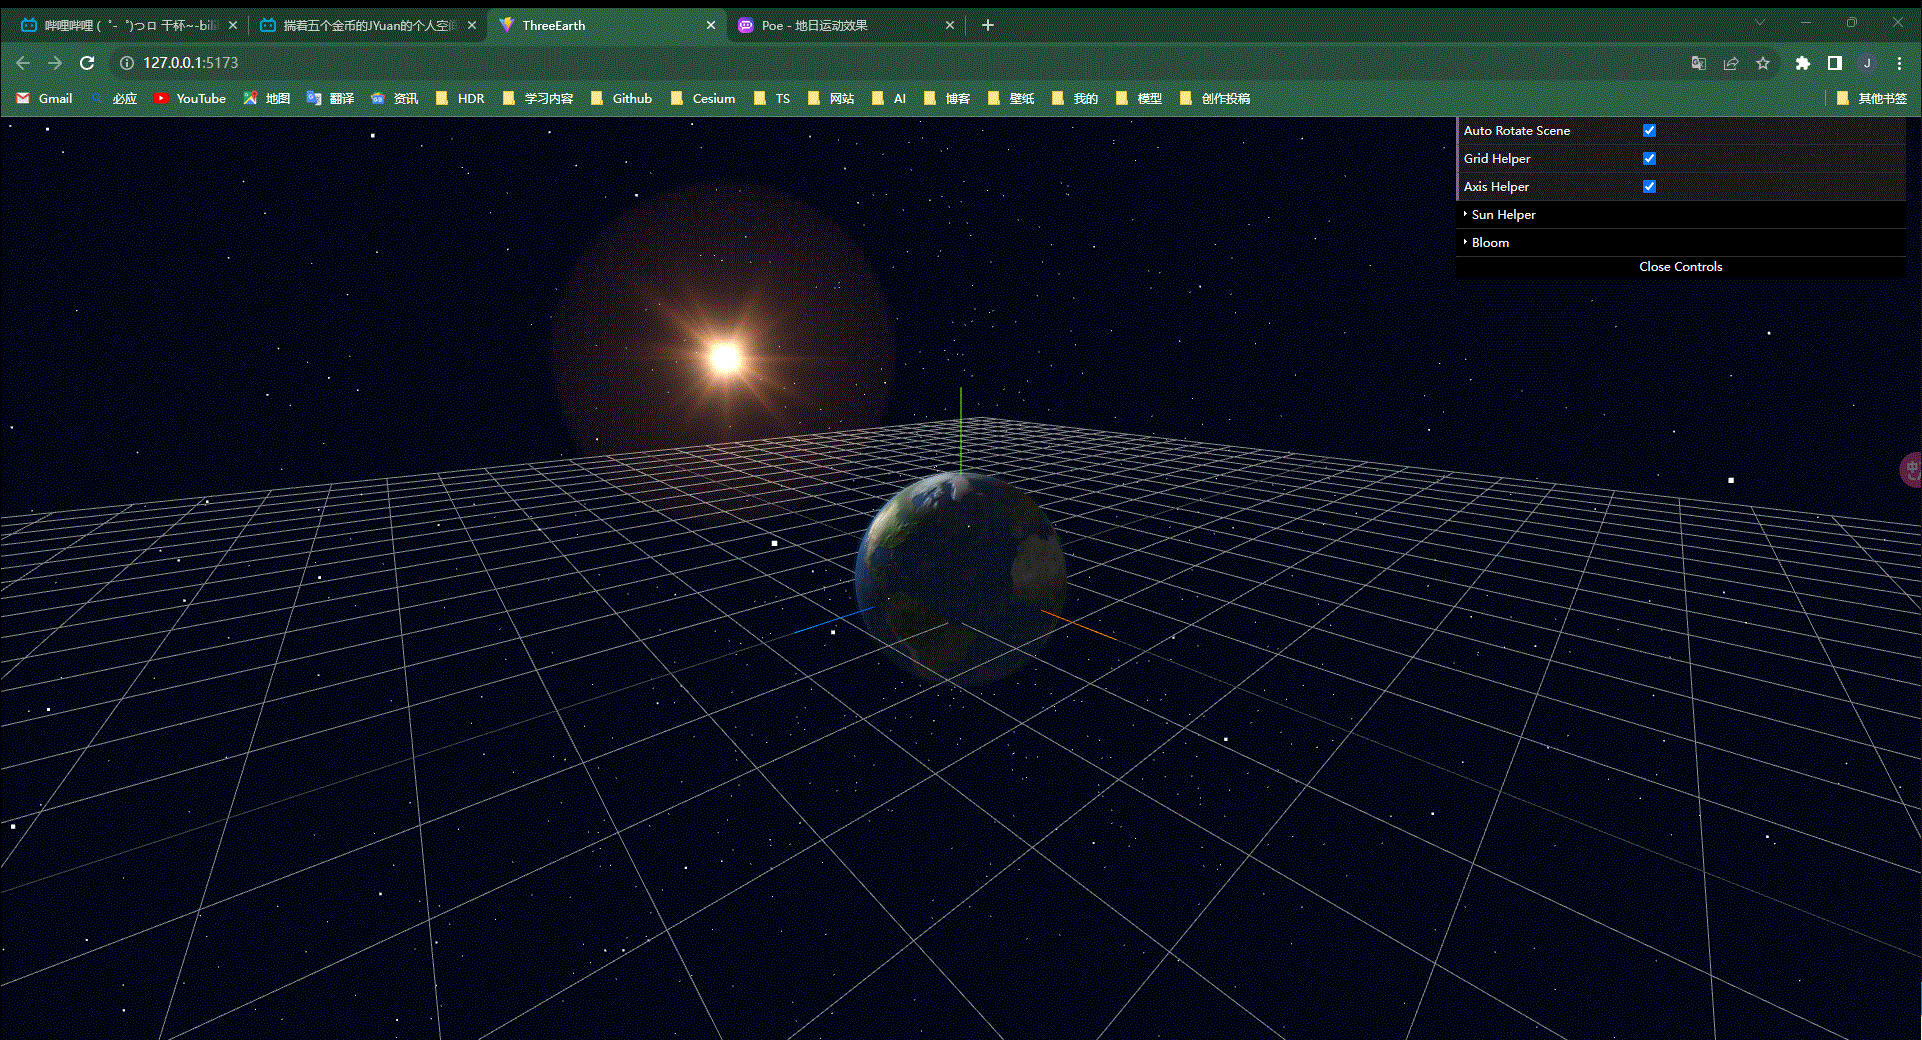Go back with the browser back arrow
Viewport: 1922px width, 1040px height.
[x=23, y=63]
